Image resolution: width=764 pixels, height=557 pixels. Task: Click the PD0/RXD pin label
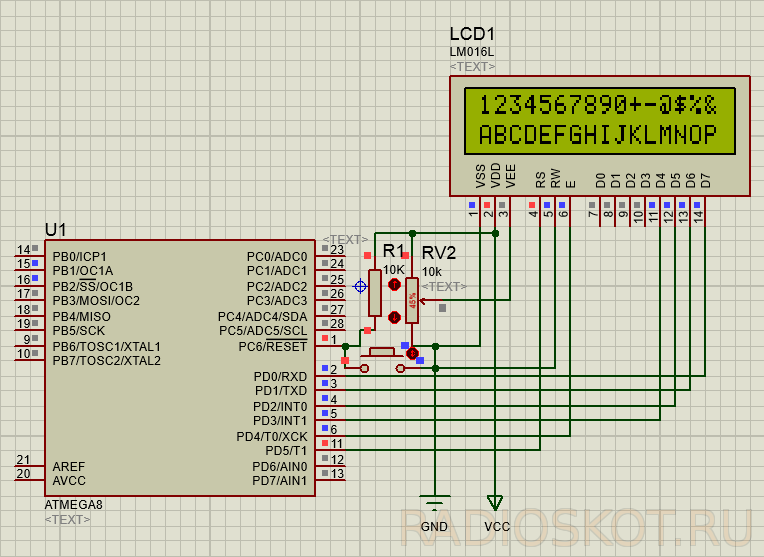(280, 377)
